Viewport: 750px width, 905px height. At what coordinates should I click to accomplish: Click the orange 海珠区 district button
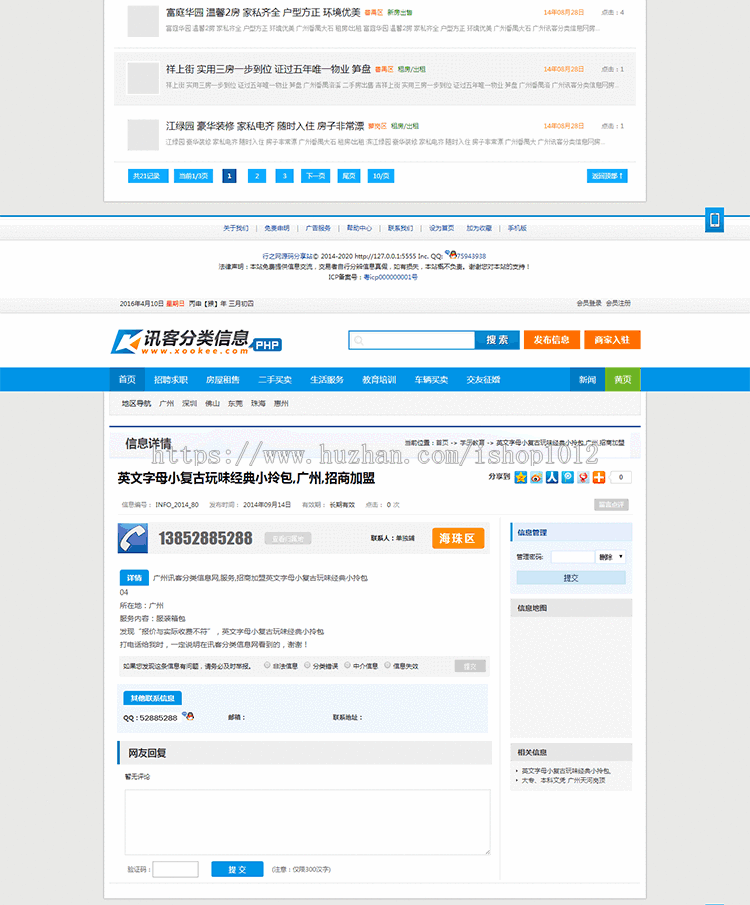458,538
